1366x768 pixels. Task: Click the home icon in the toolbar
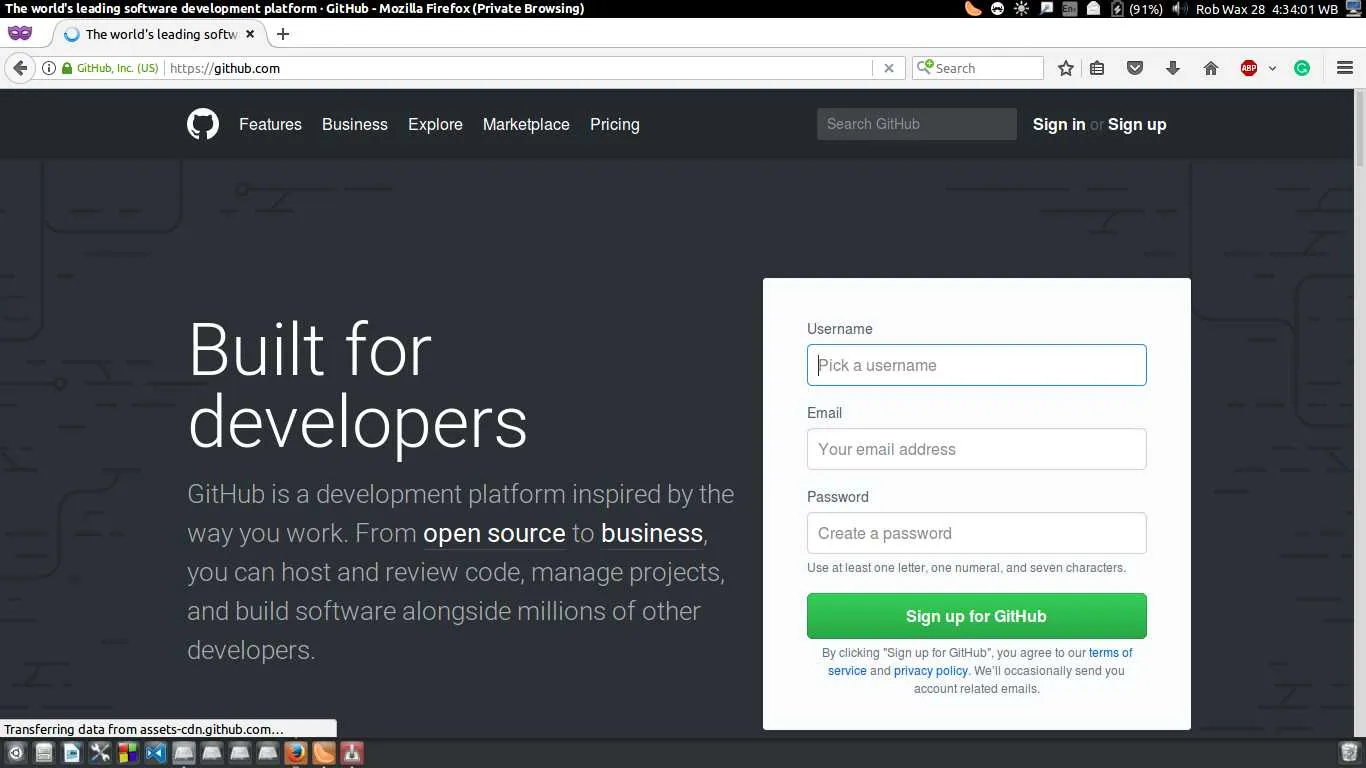pos(1211,68)
